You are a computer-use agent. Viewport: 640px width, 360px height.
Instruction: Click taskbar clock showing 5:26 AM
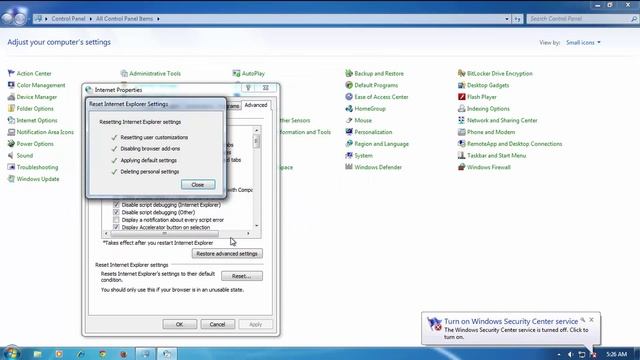tap(616, 354)
